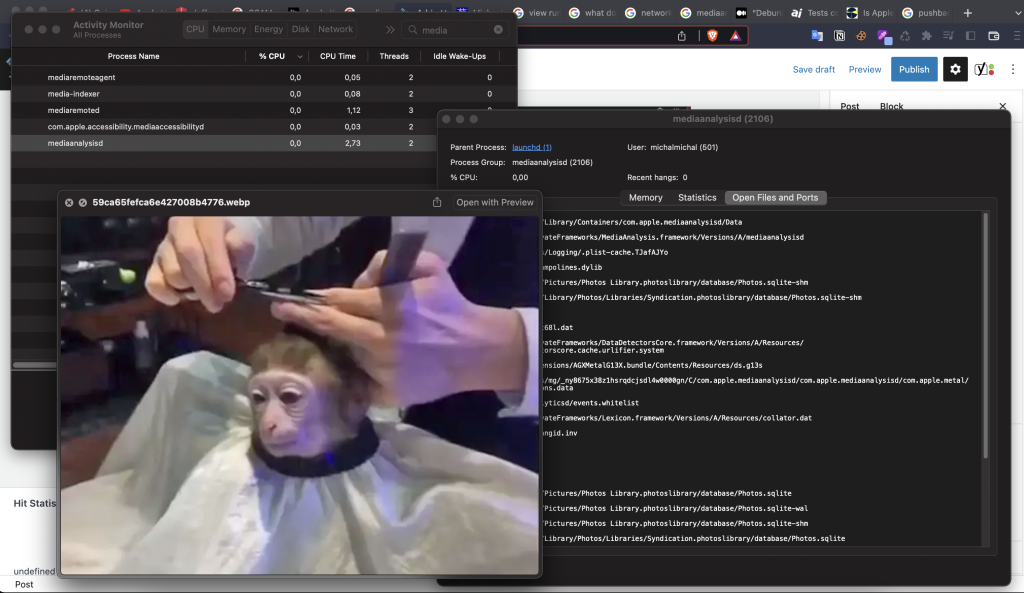Viewport: 1024px width, 593px height.
Task: Toggle the browser sidebar panel icon
Action: coord(970,36)
